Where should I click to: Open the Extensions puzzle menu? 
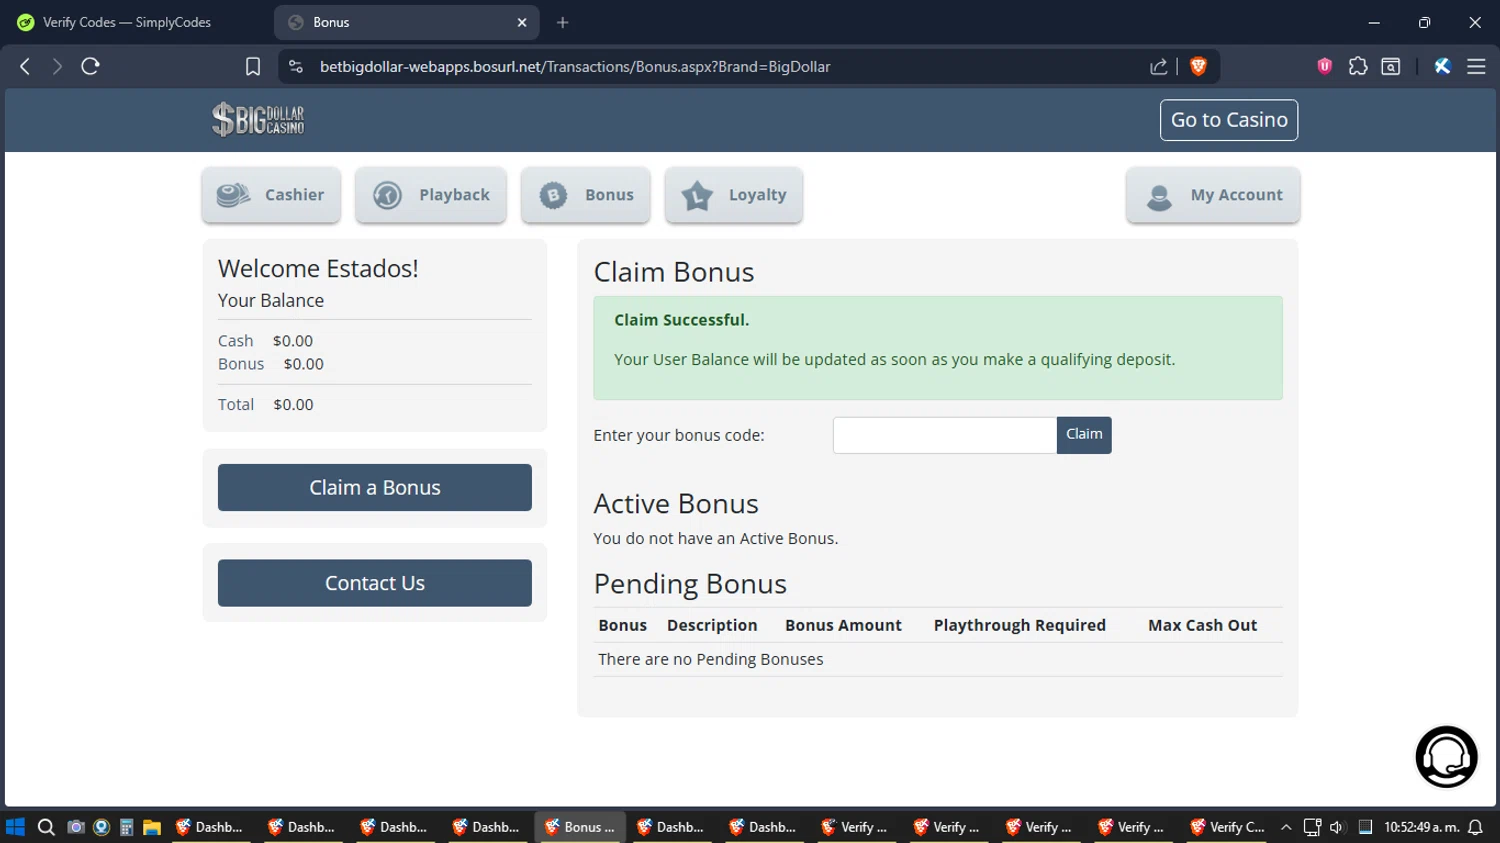click(x=1358, y=66)
